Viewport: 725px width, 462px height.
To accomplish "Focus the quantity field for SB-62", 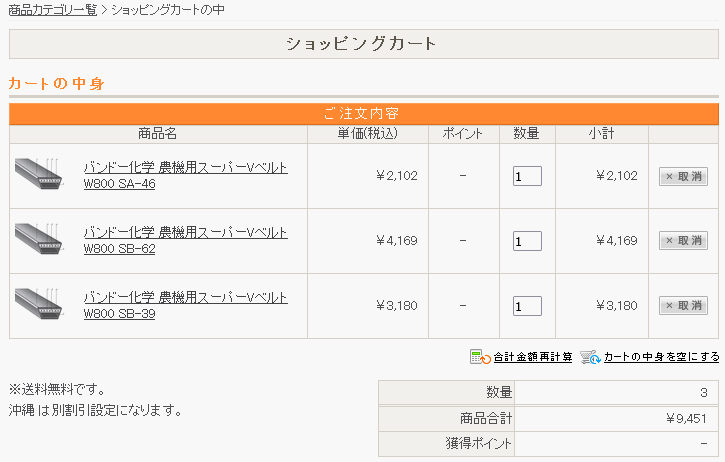I will (527, 241).
